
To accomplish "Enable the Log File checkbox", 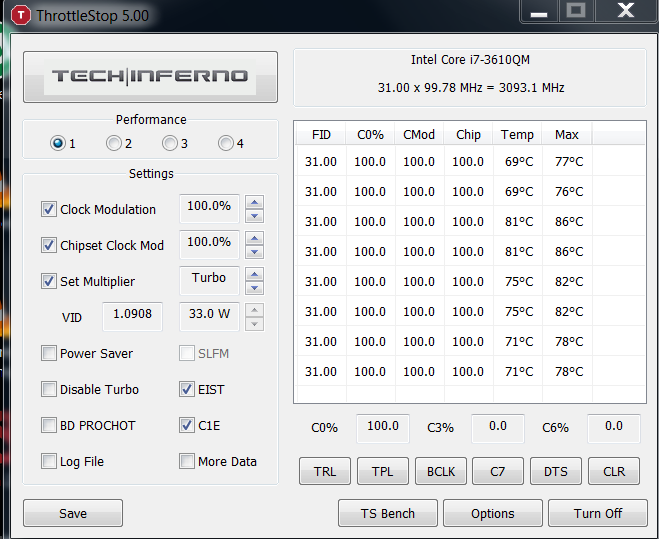I will click(49, 461).
